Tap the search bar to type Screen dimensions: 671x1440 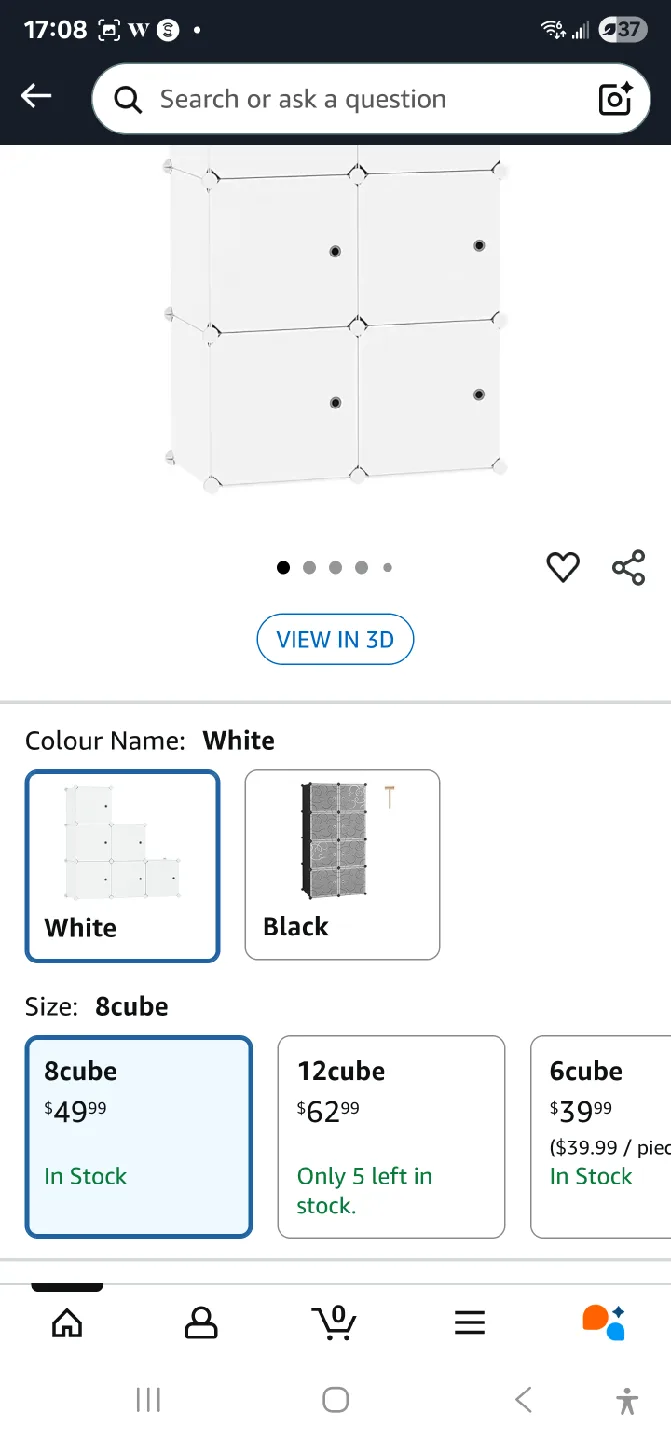click(350, 98)
